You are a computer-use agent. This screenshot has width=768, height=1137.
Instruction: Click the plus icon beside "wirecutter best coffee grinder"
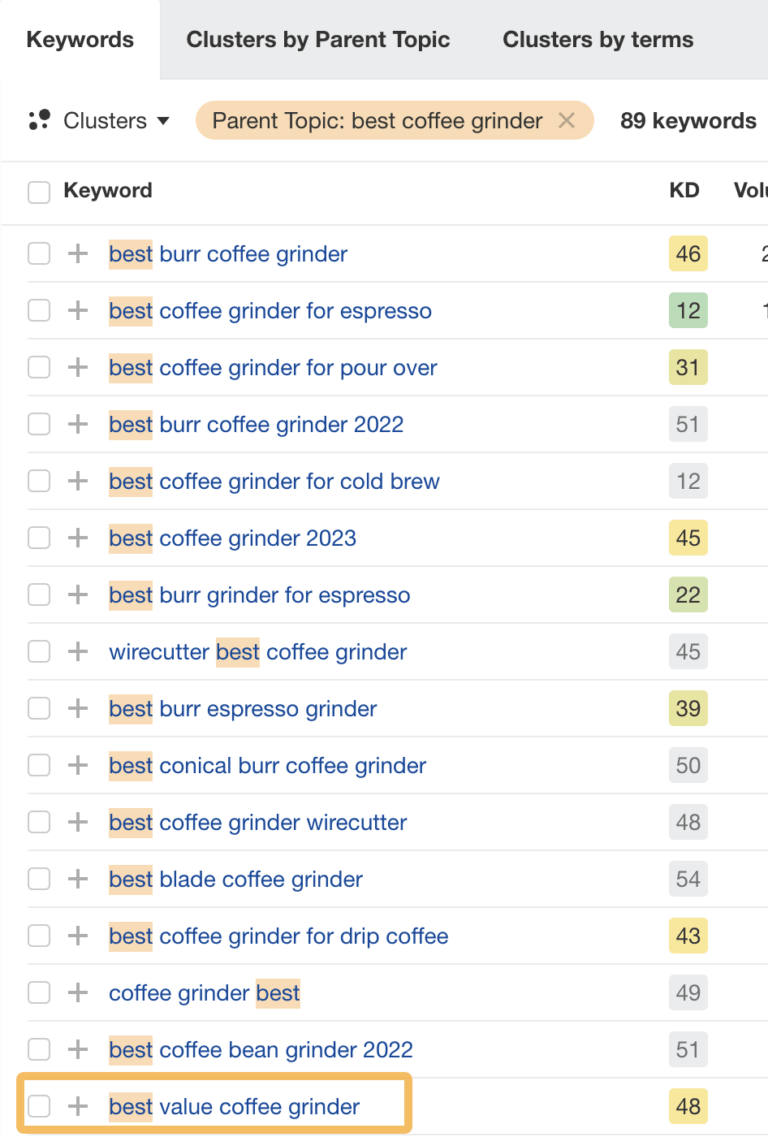click(77, 652)
